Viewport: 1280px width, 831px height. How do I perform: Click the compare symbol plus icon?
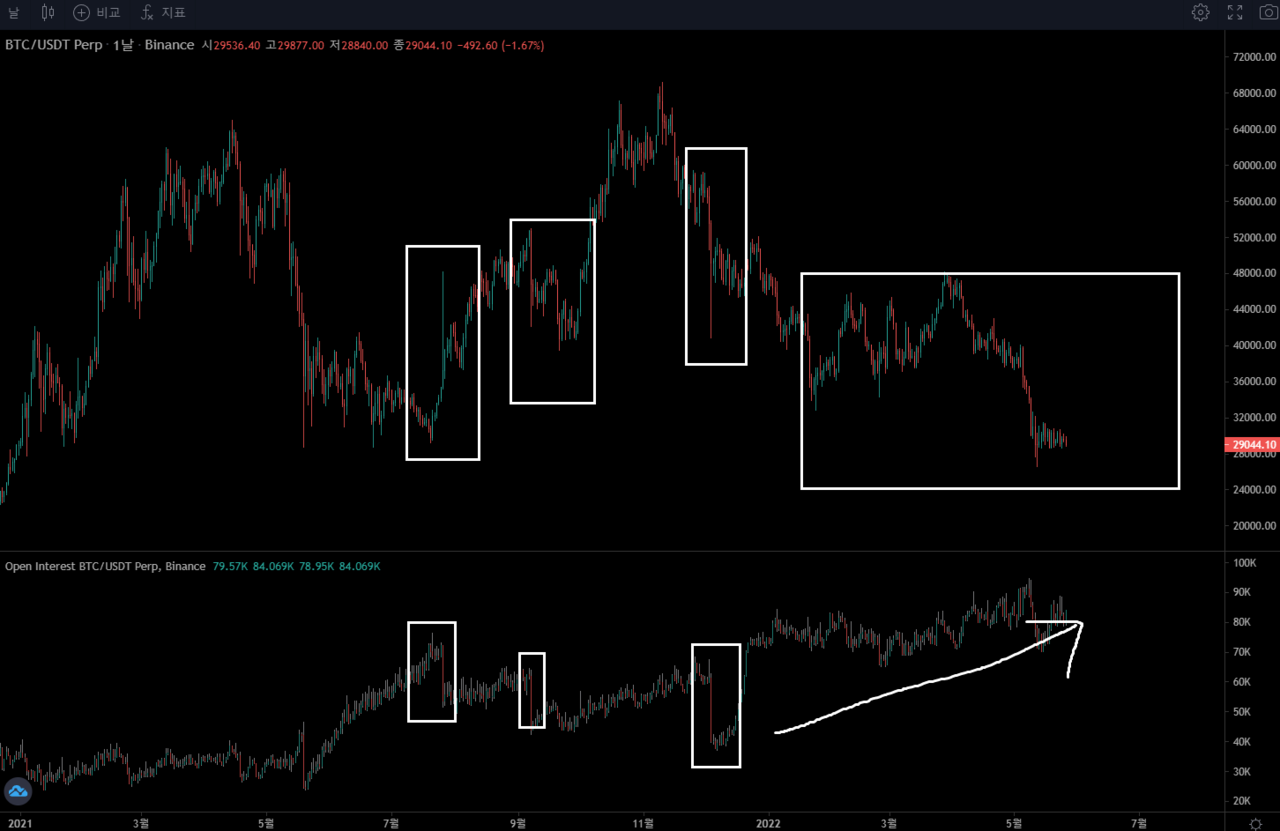(82, 13)
